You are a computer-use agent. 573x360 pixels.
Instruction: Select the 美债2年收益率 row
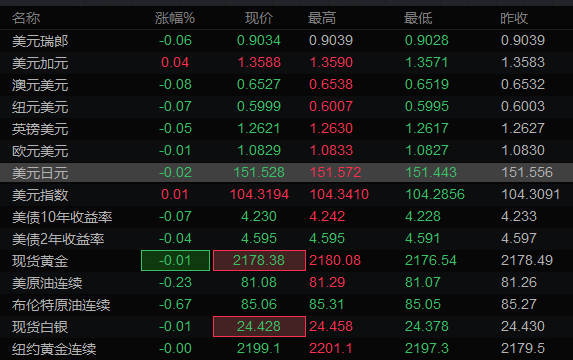click(x=286, y=238)
